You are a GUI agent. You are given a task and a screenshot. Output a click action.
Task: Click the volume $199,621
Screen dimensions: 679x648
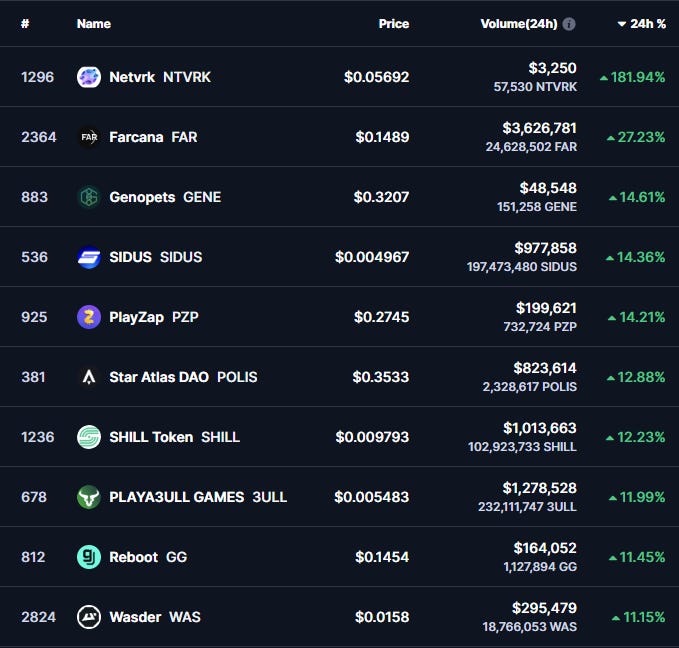click(546, 308)
